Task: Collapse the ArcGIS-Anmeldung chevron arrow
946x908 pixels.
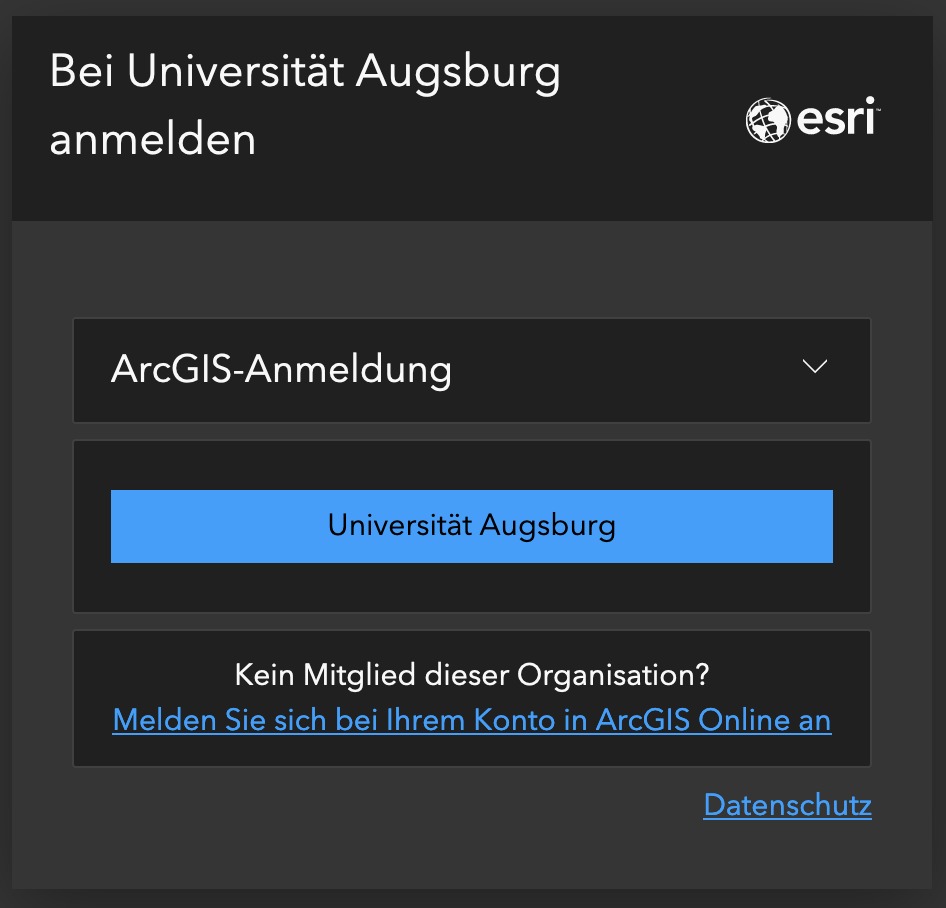Action: click(x=815, y=367)
